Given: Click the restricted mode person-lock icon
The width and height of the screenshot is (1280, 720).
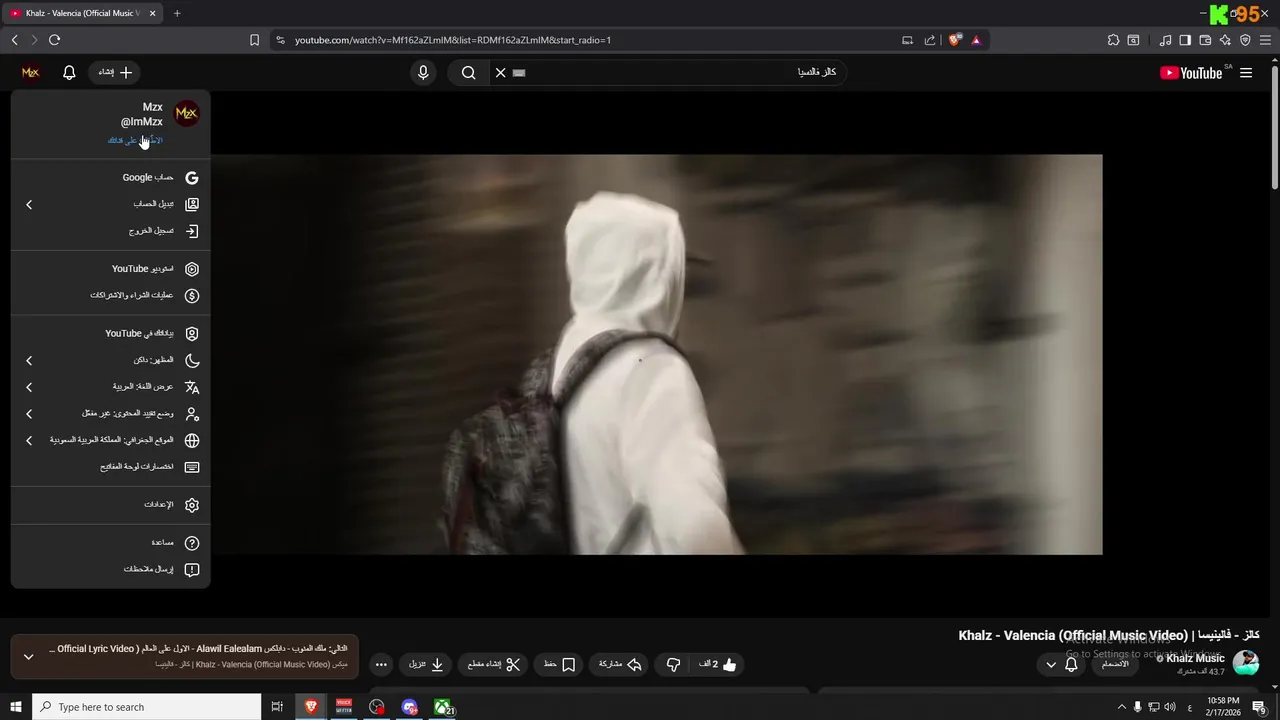Looking at the screenshot, I should tap(192, 414).
